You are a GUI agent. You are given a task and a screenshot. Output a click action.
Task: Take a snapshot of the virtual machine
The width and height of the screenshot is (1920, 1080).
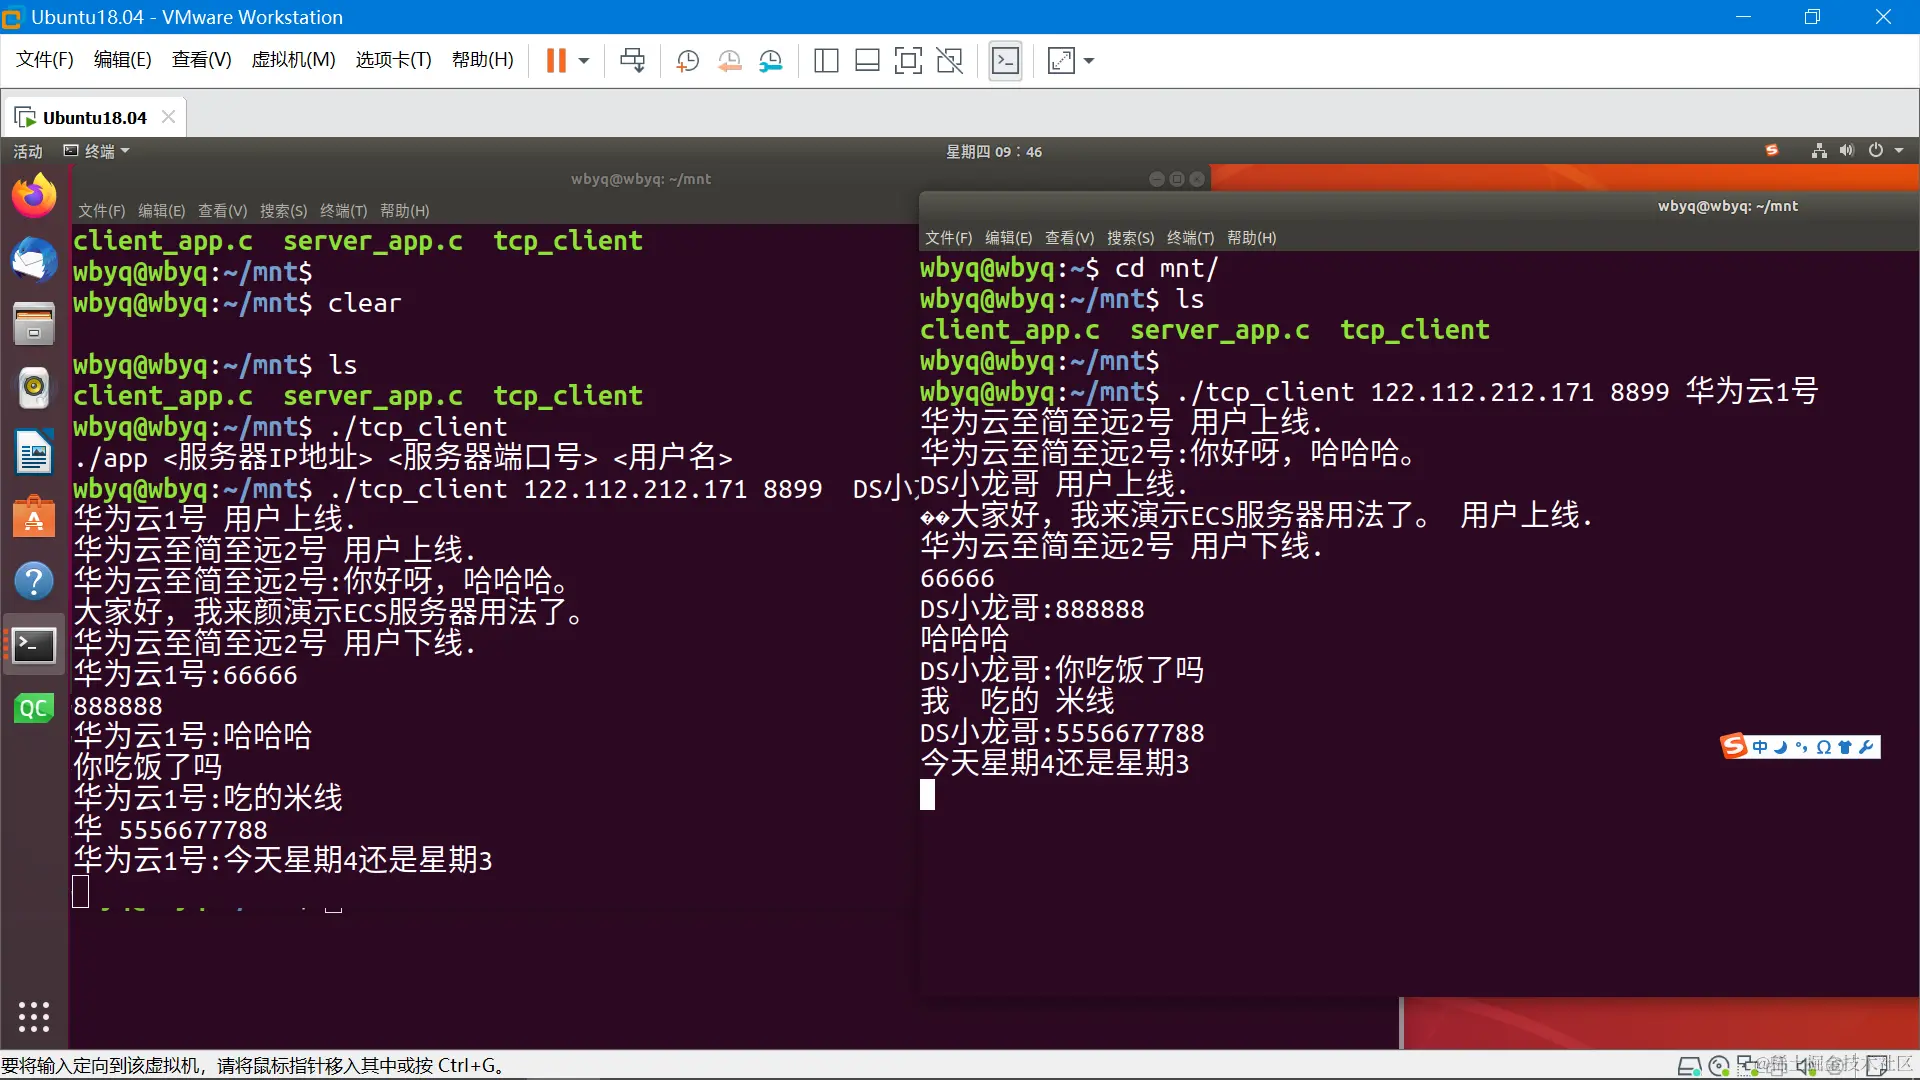687,61
